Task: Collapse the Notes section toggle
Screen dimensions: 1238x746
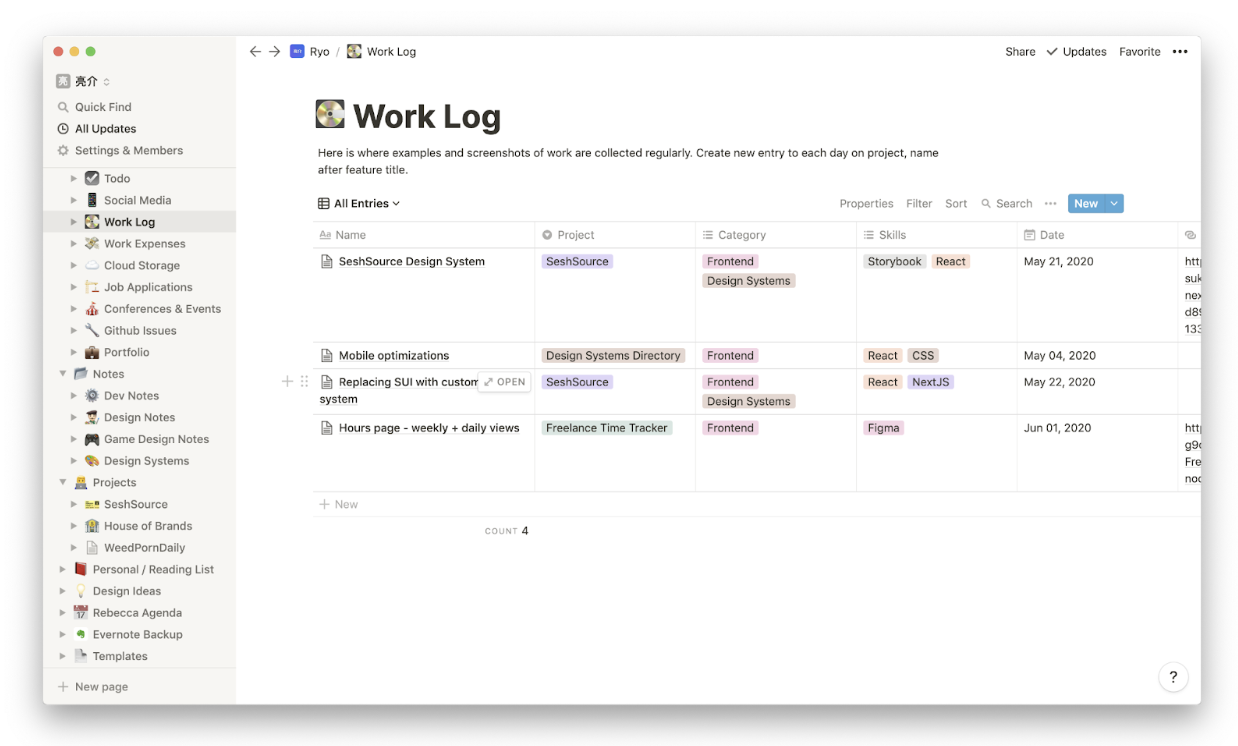Action: (62, 374)
